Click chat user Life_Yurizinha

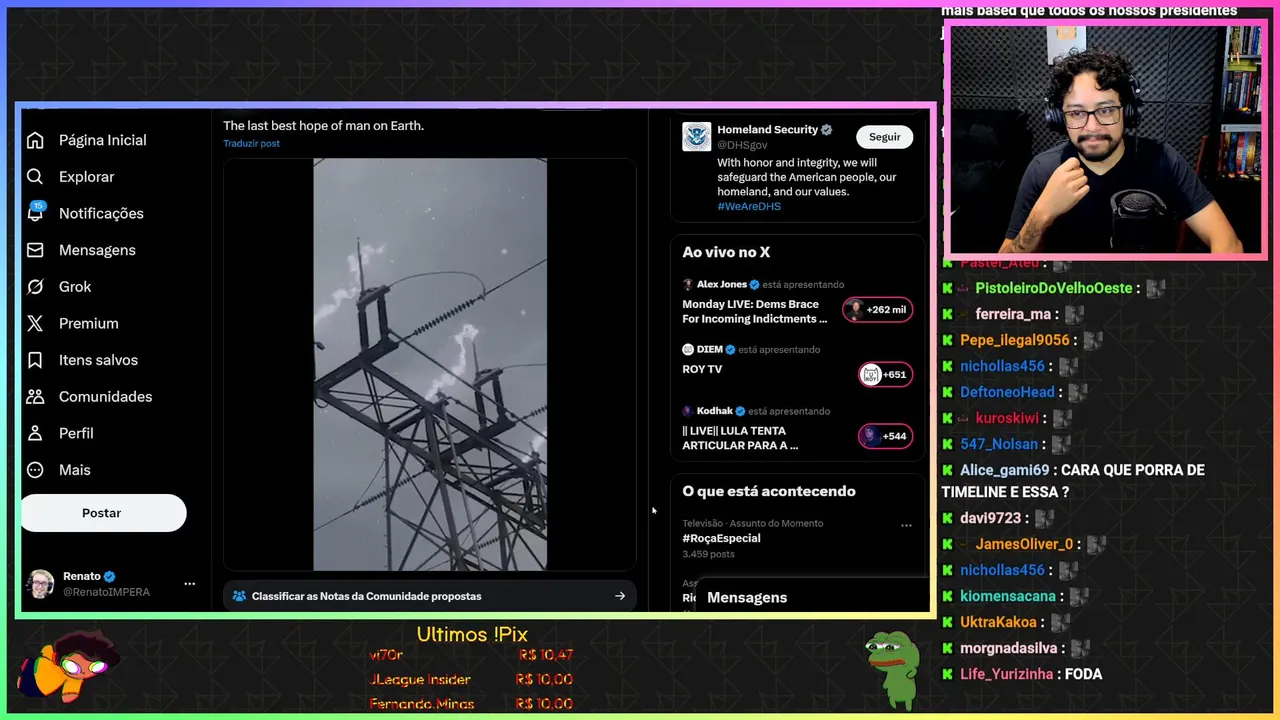(x=1006, y=674)
